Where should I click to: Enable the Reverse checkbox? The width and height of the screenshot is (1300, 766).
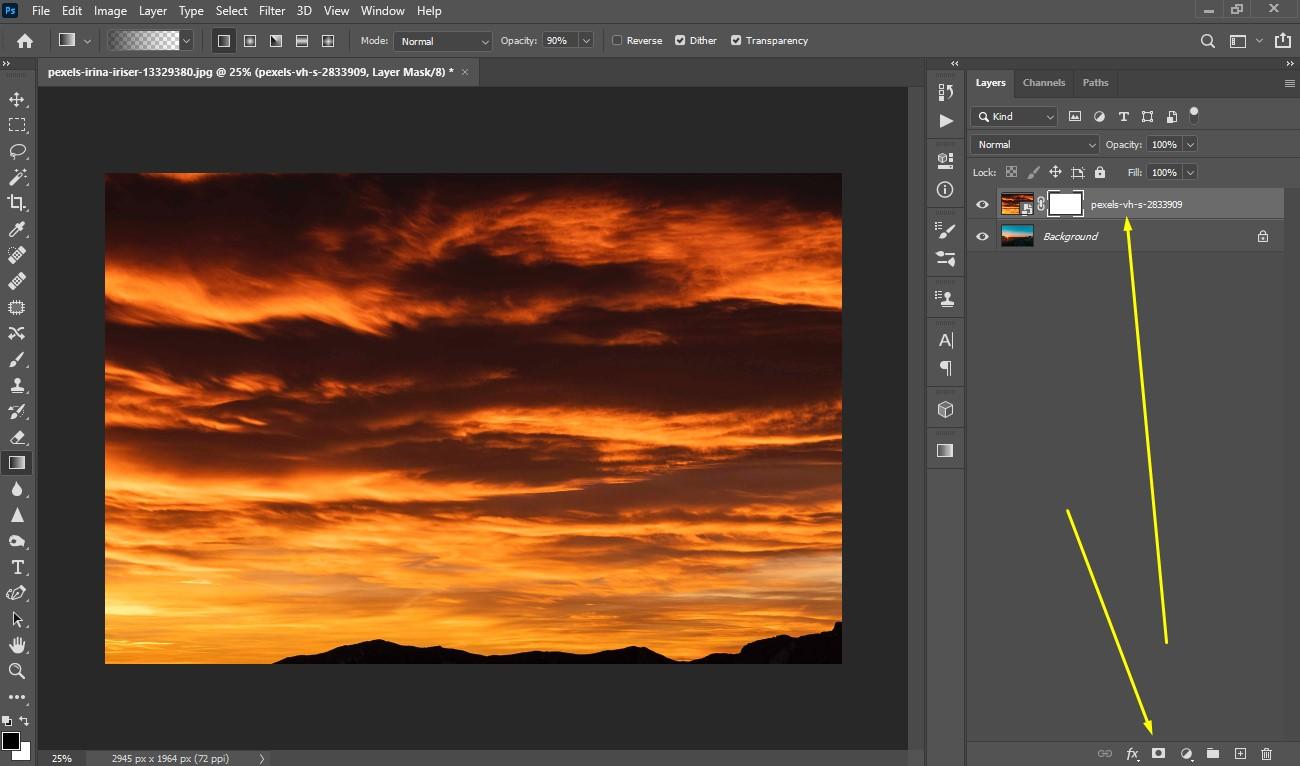click(617, 41)
